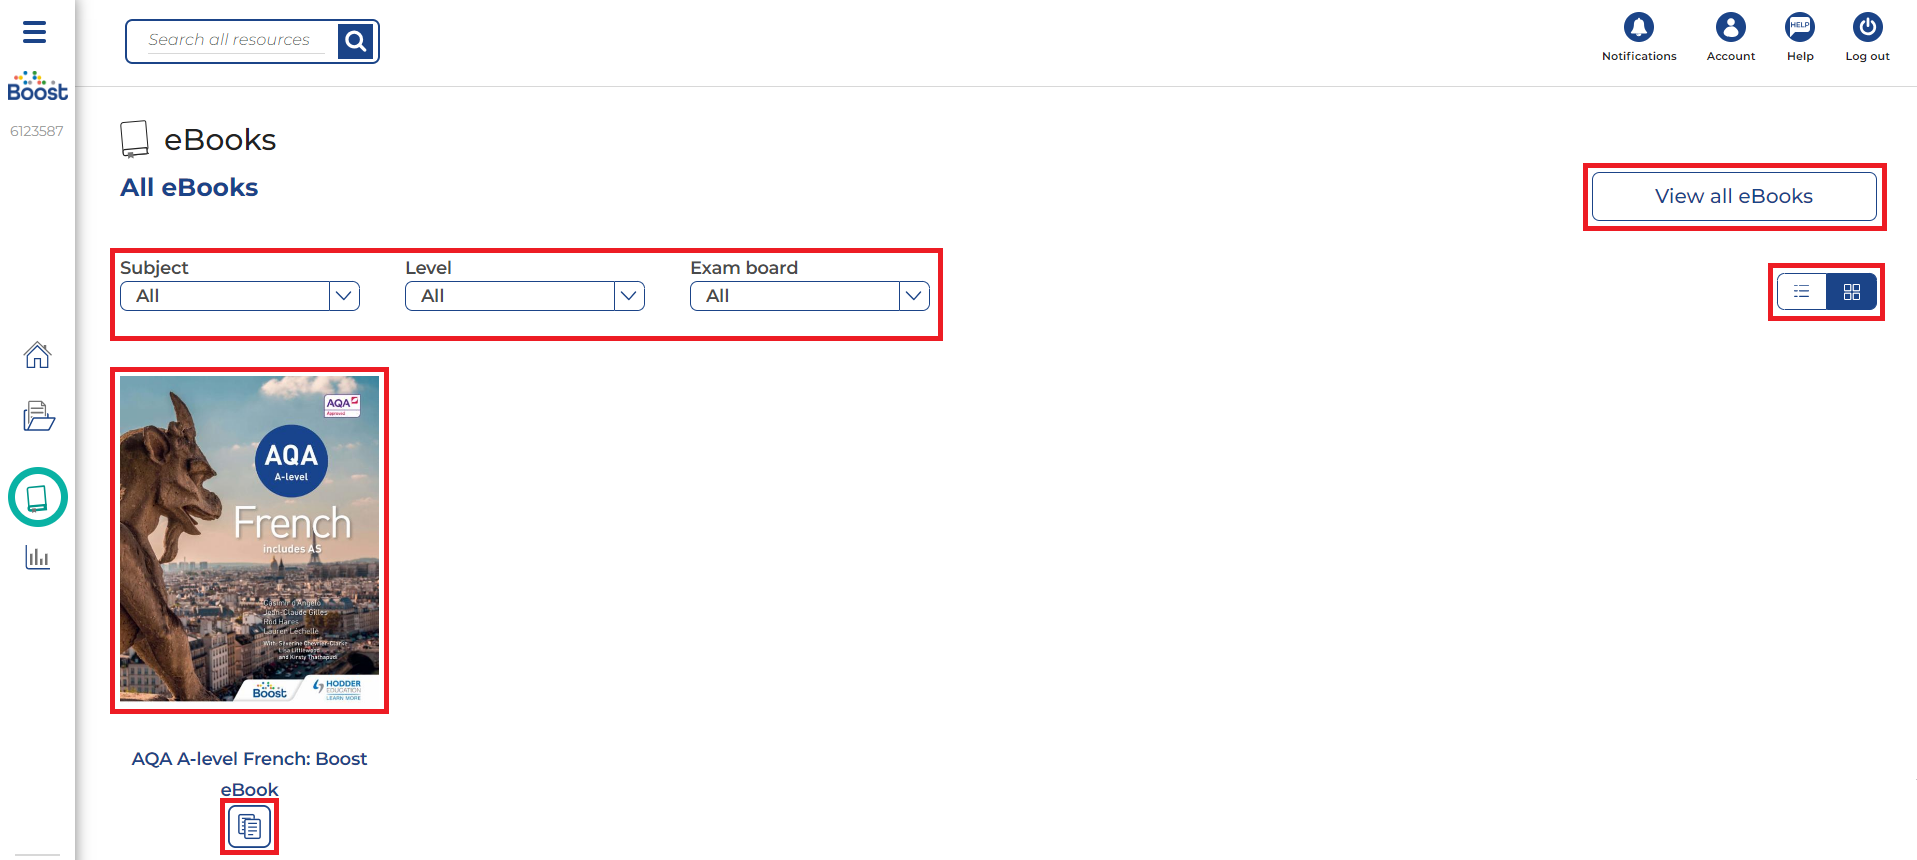This screenshot has height=860, width=1917.
Task: Switch to grid view
Action: tap(1851, 292)
